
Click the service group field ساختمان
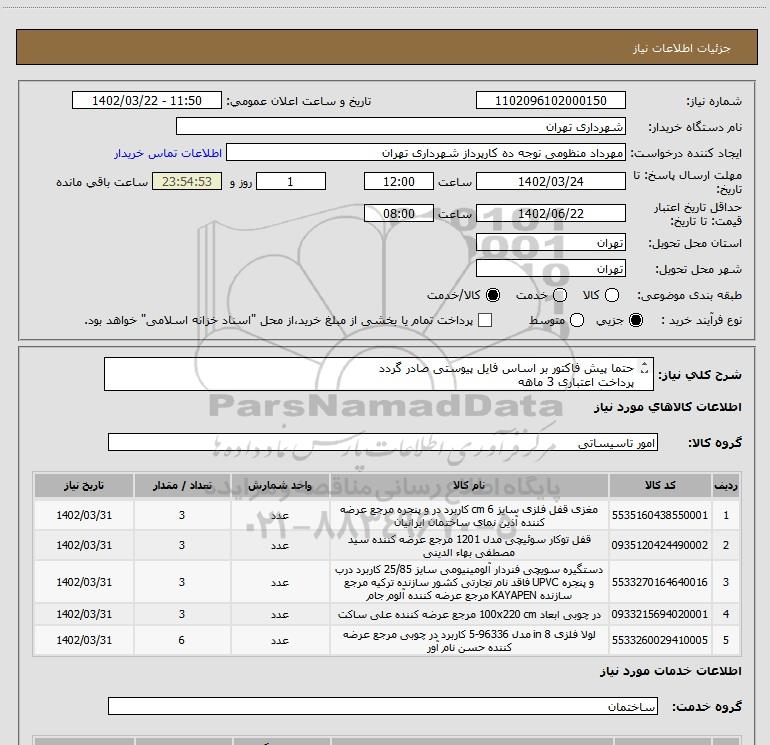coord(383,706)
